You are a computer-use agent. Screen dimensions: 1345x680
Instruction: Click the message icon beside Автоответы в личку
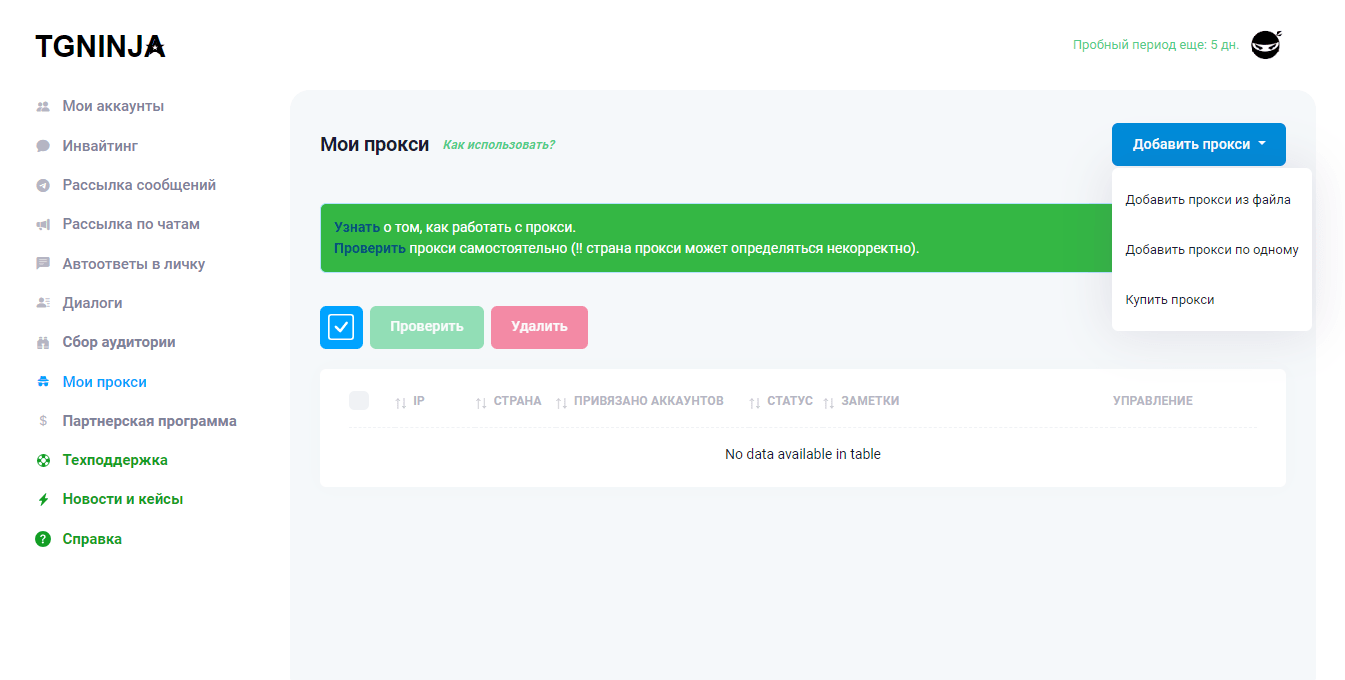click(x=43, y=264)
